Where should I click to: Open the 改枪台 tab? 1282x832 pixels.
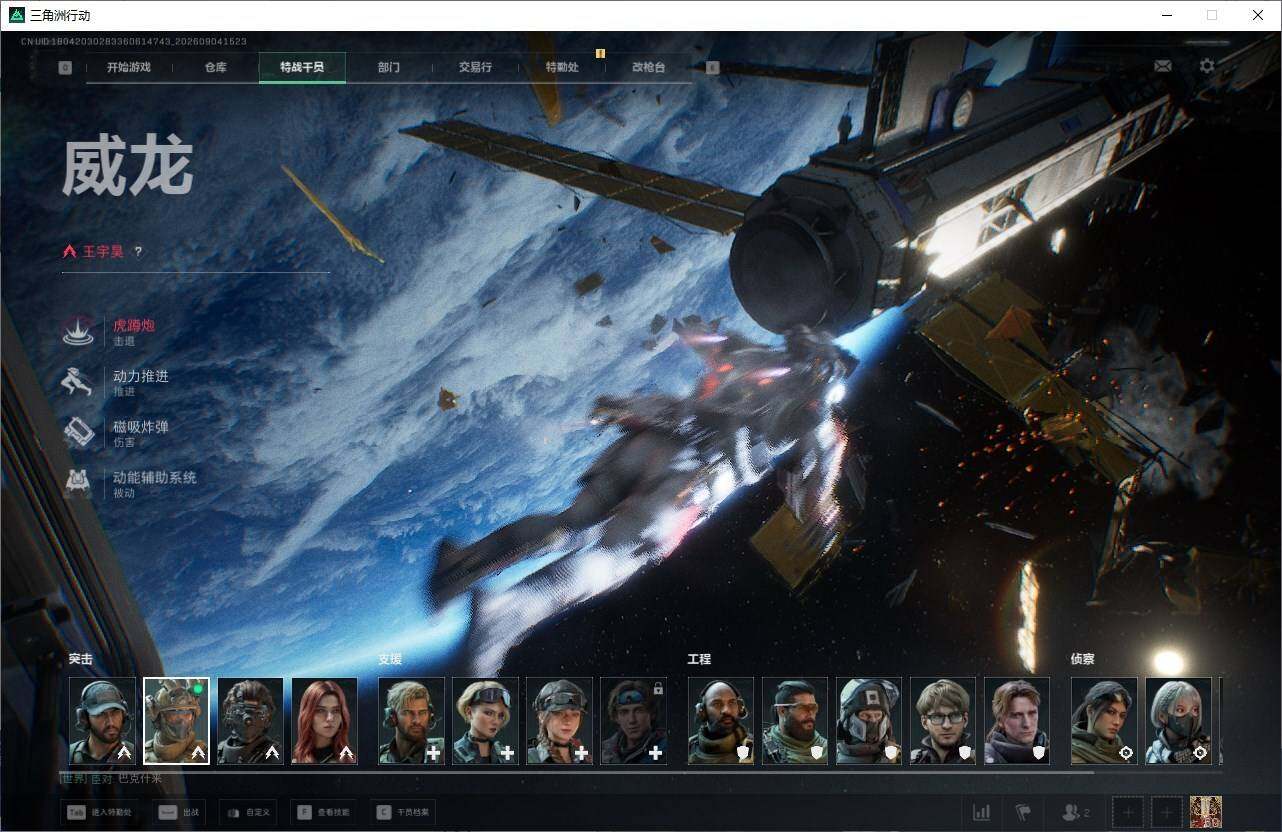tap(648, 67)
